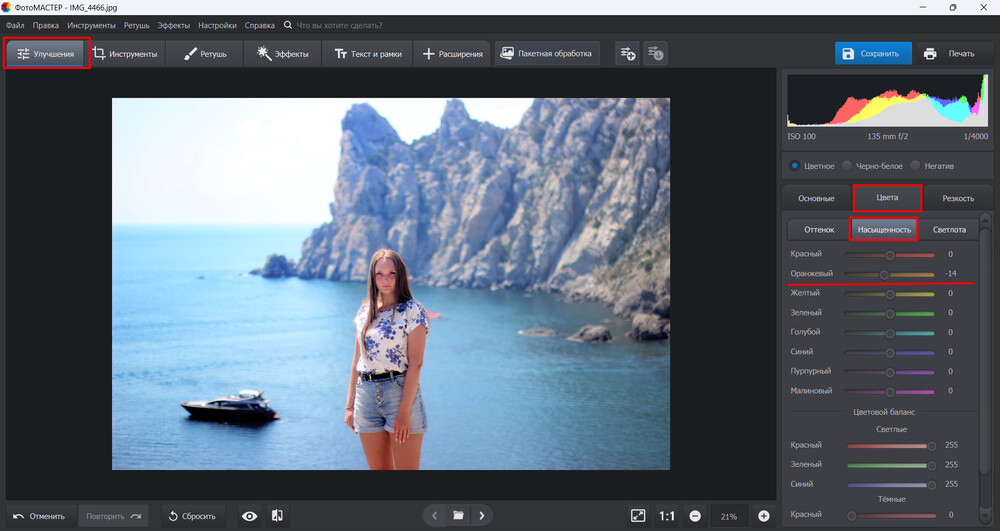Zoom out with the minus icon
Viewport: 1000px width, 531px height.
(x=694, y=516)
